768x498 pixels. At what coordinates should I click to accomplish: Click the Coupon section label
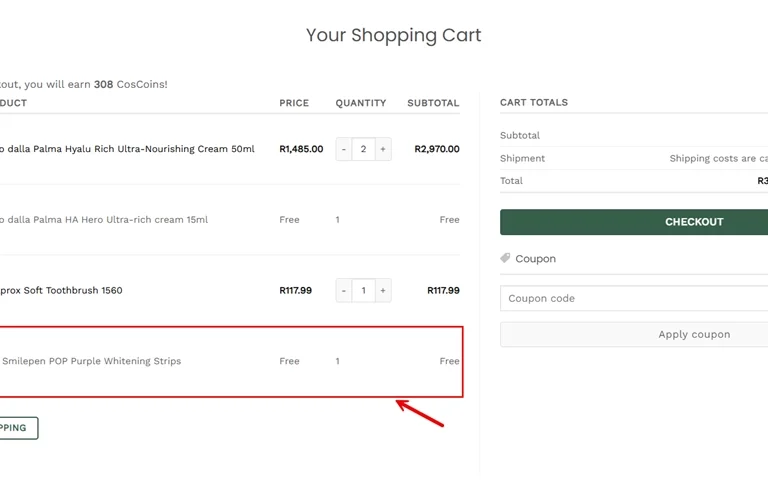point(535,259)
